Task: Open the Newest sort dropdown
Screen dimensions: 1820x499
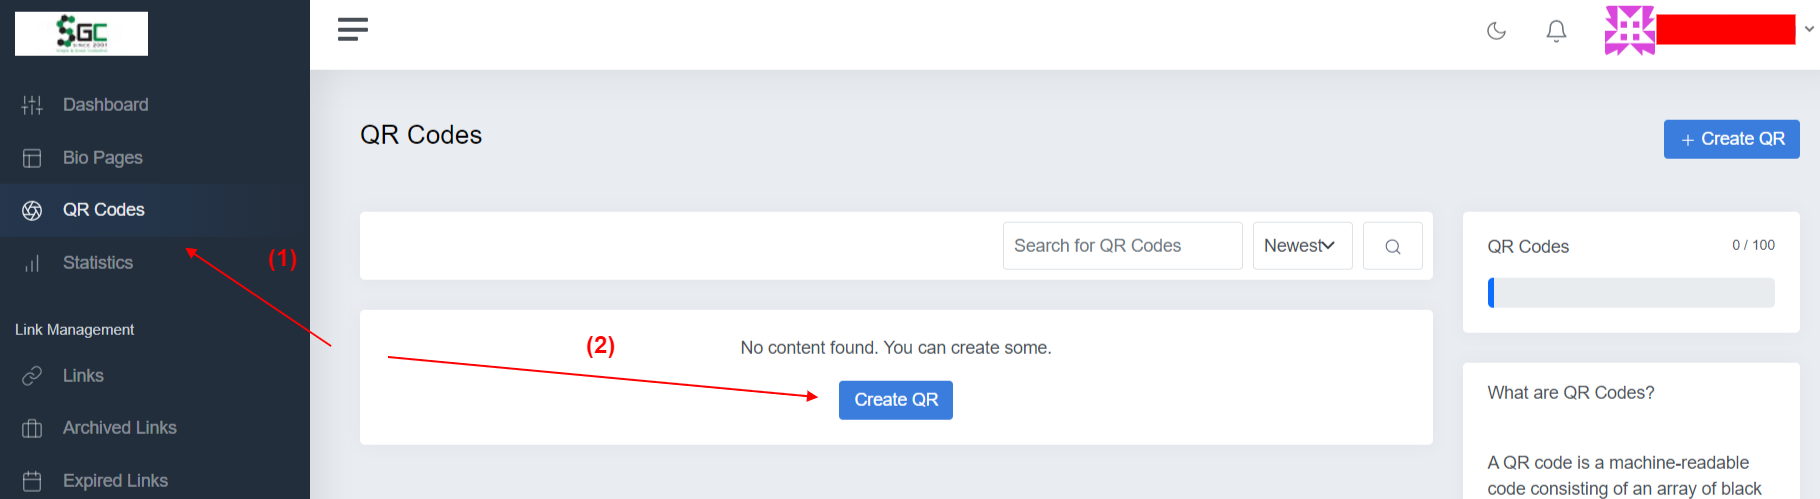Action: (1302, 246)
